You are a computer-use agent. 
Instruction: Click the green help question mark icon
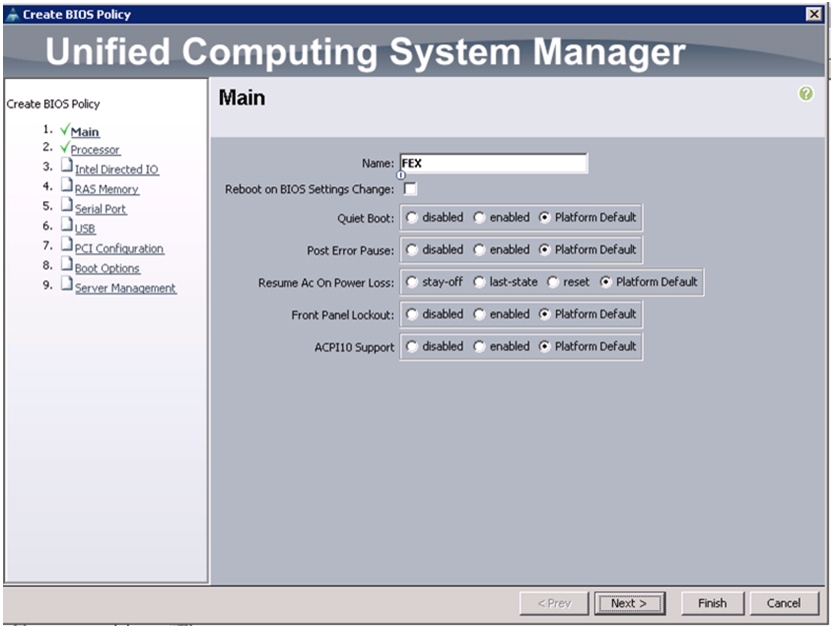(806, 94)
